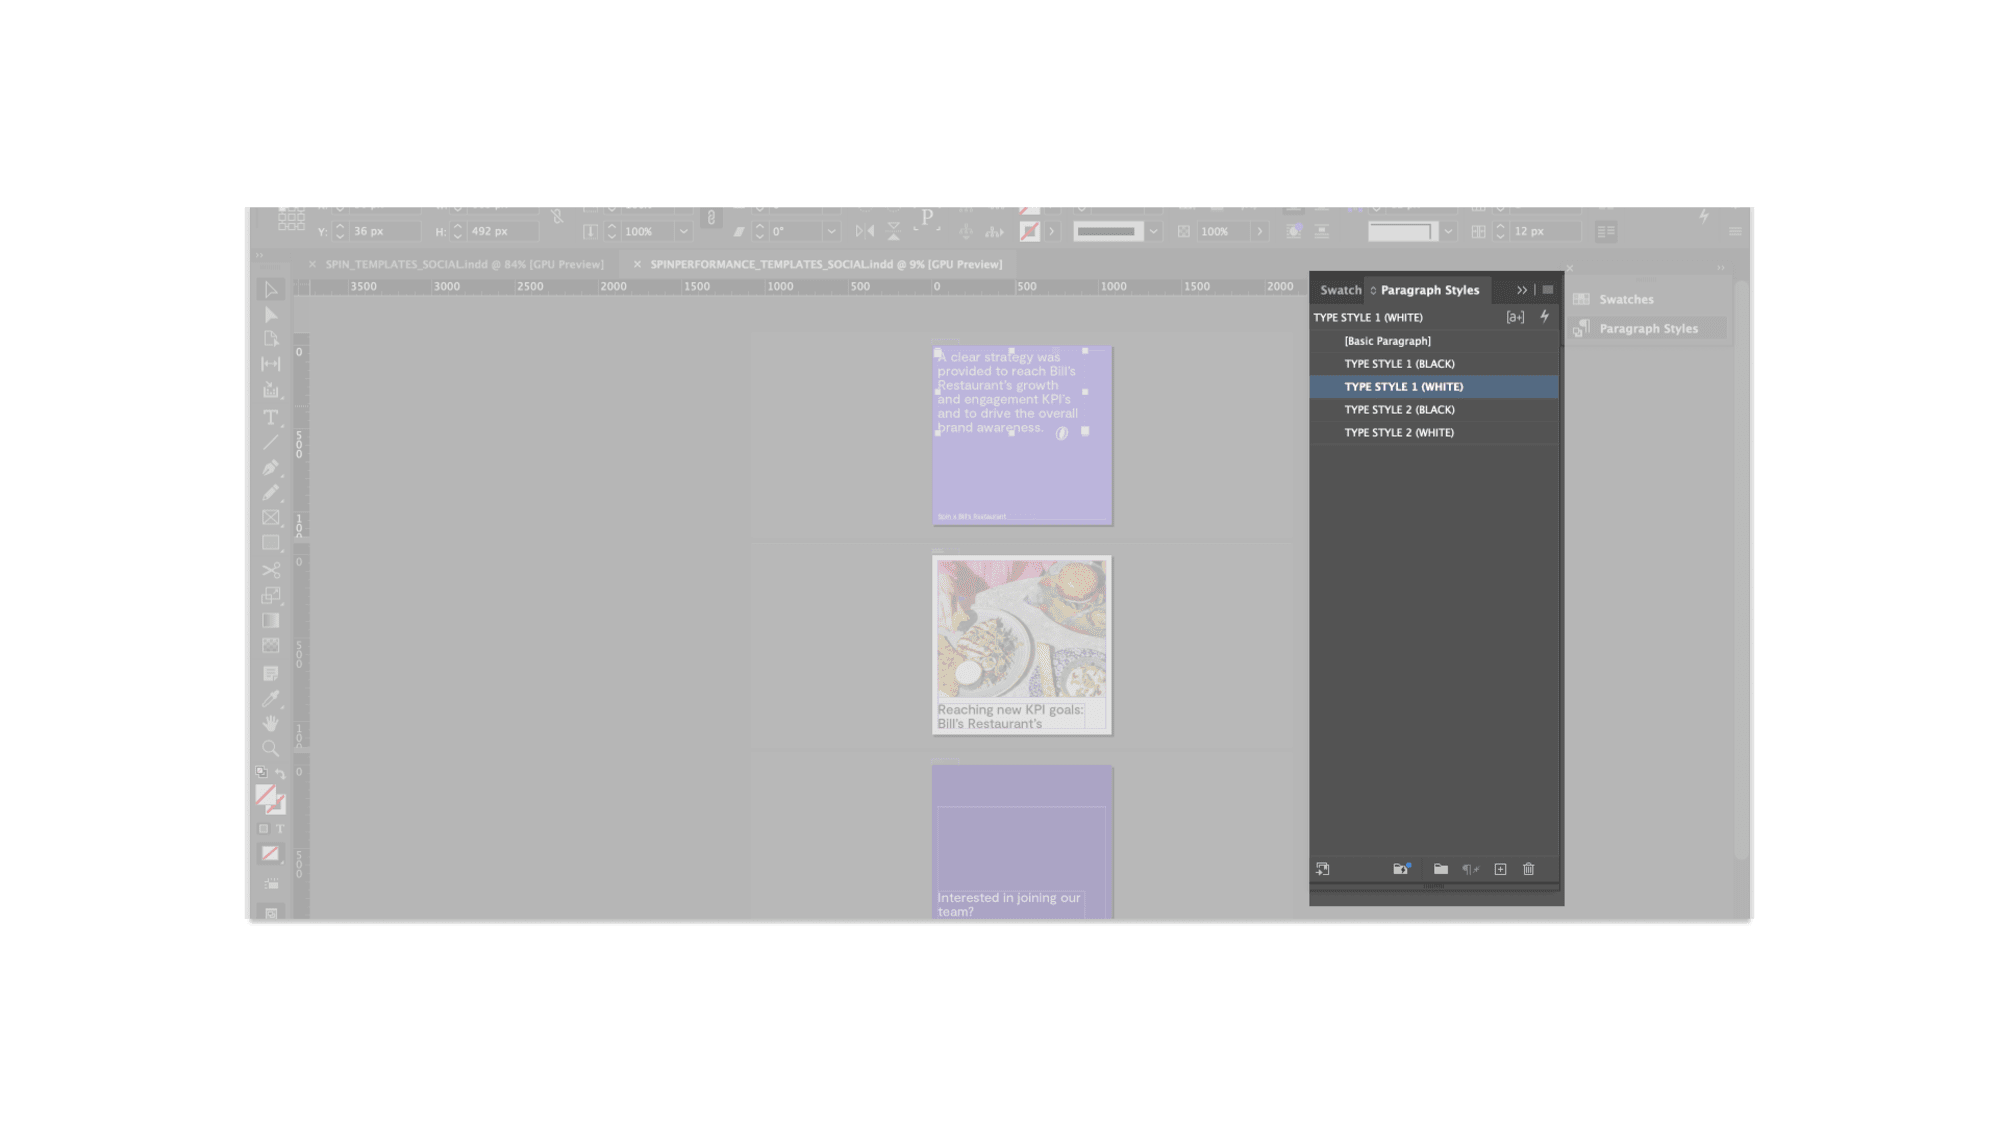Click the Y position field
The image size is (2000, 1125).
385,232
